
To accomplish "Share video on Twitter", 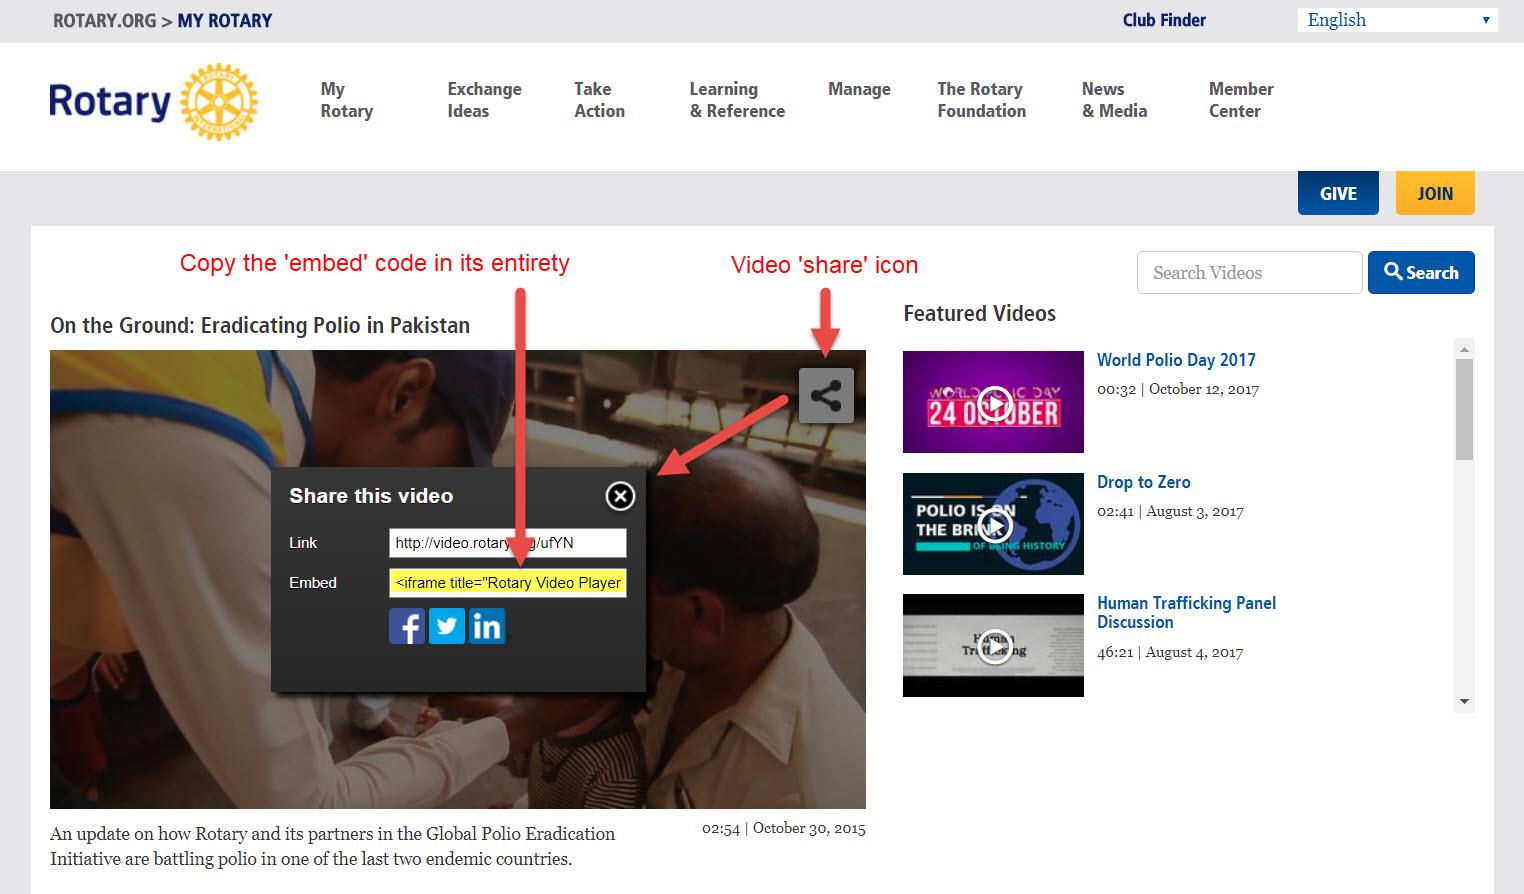I will click(447, 627).
